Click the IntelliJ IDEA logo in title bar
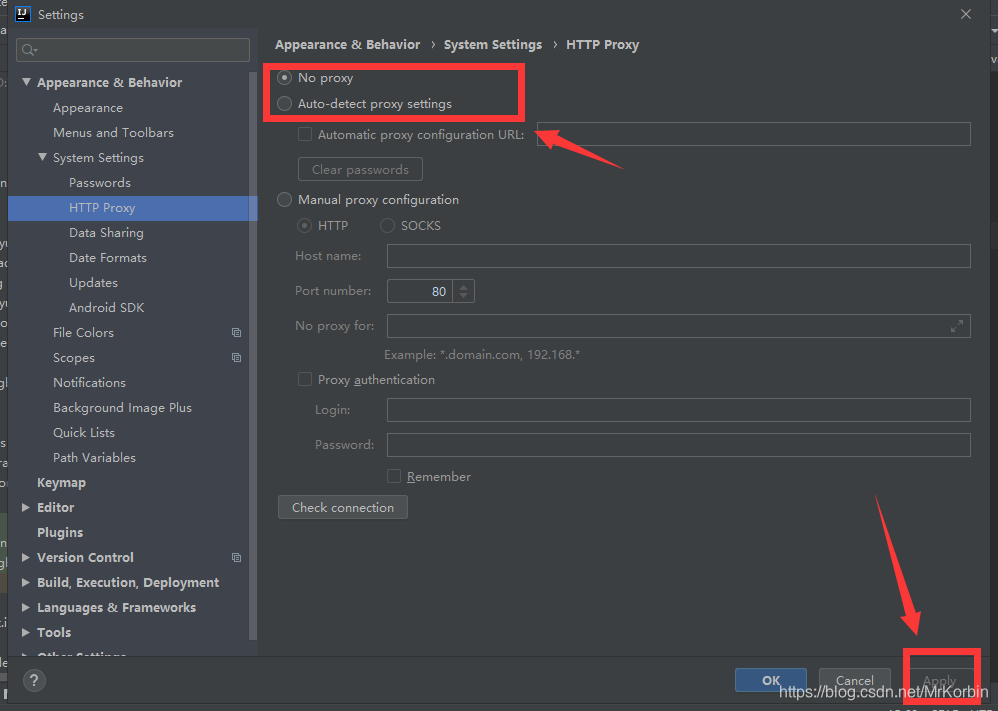The height and width of the screenshot is (711, 998). (22, 14)
